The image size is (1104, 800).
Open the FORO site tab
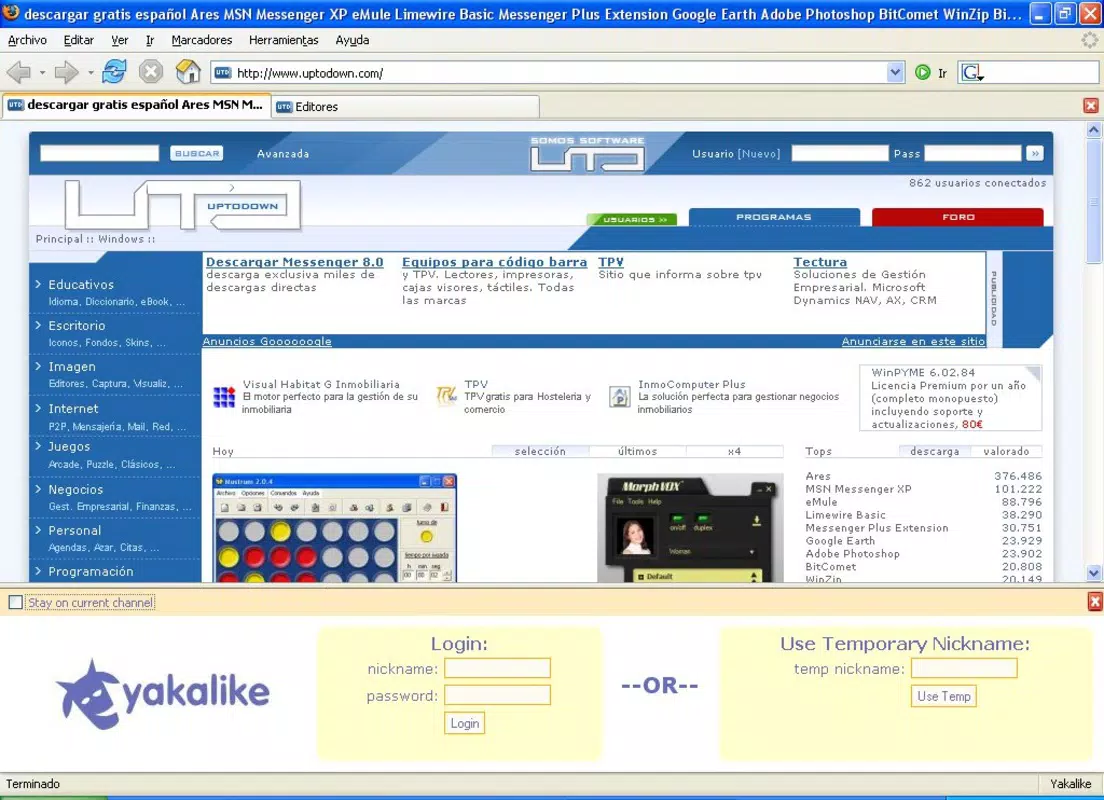pyautogui.click(x=958, y=217)
